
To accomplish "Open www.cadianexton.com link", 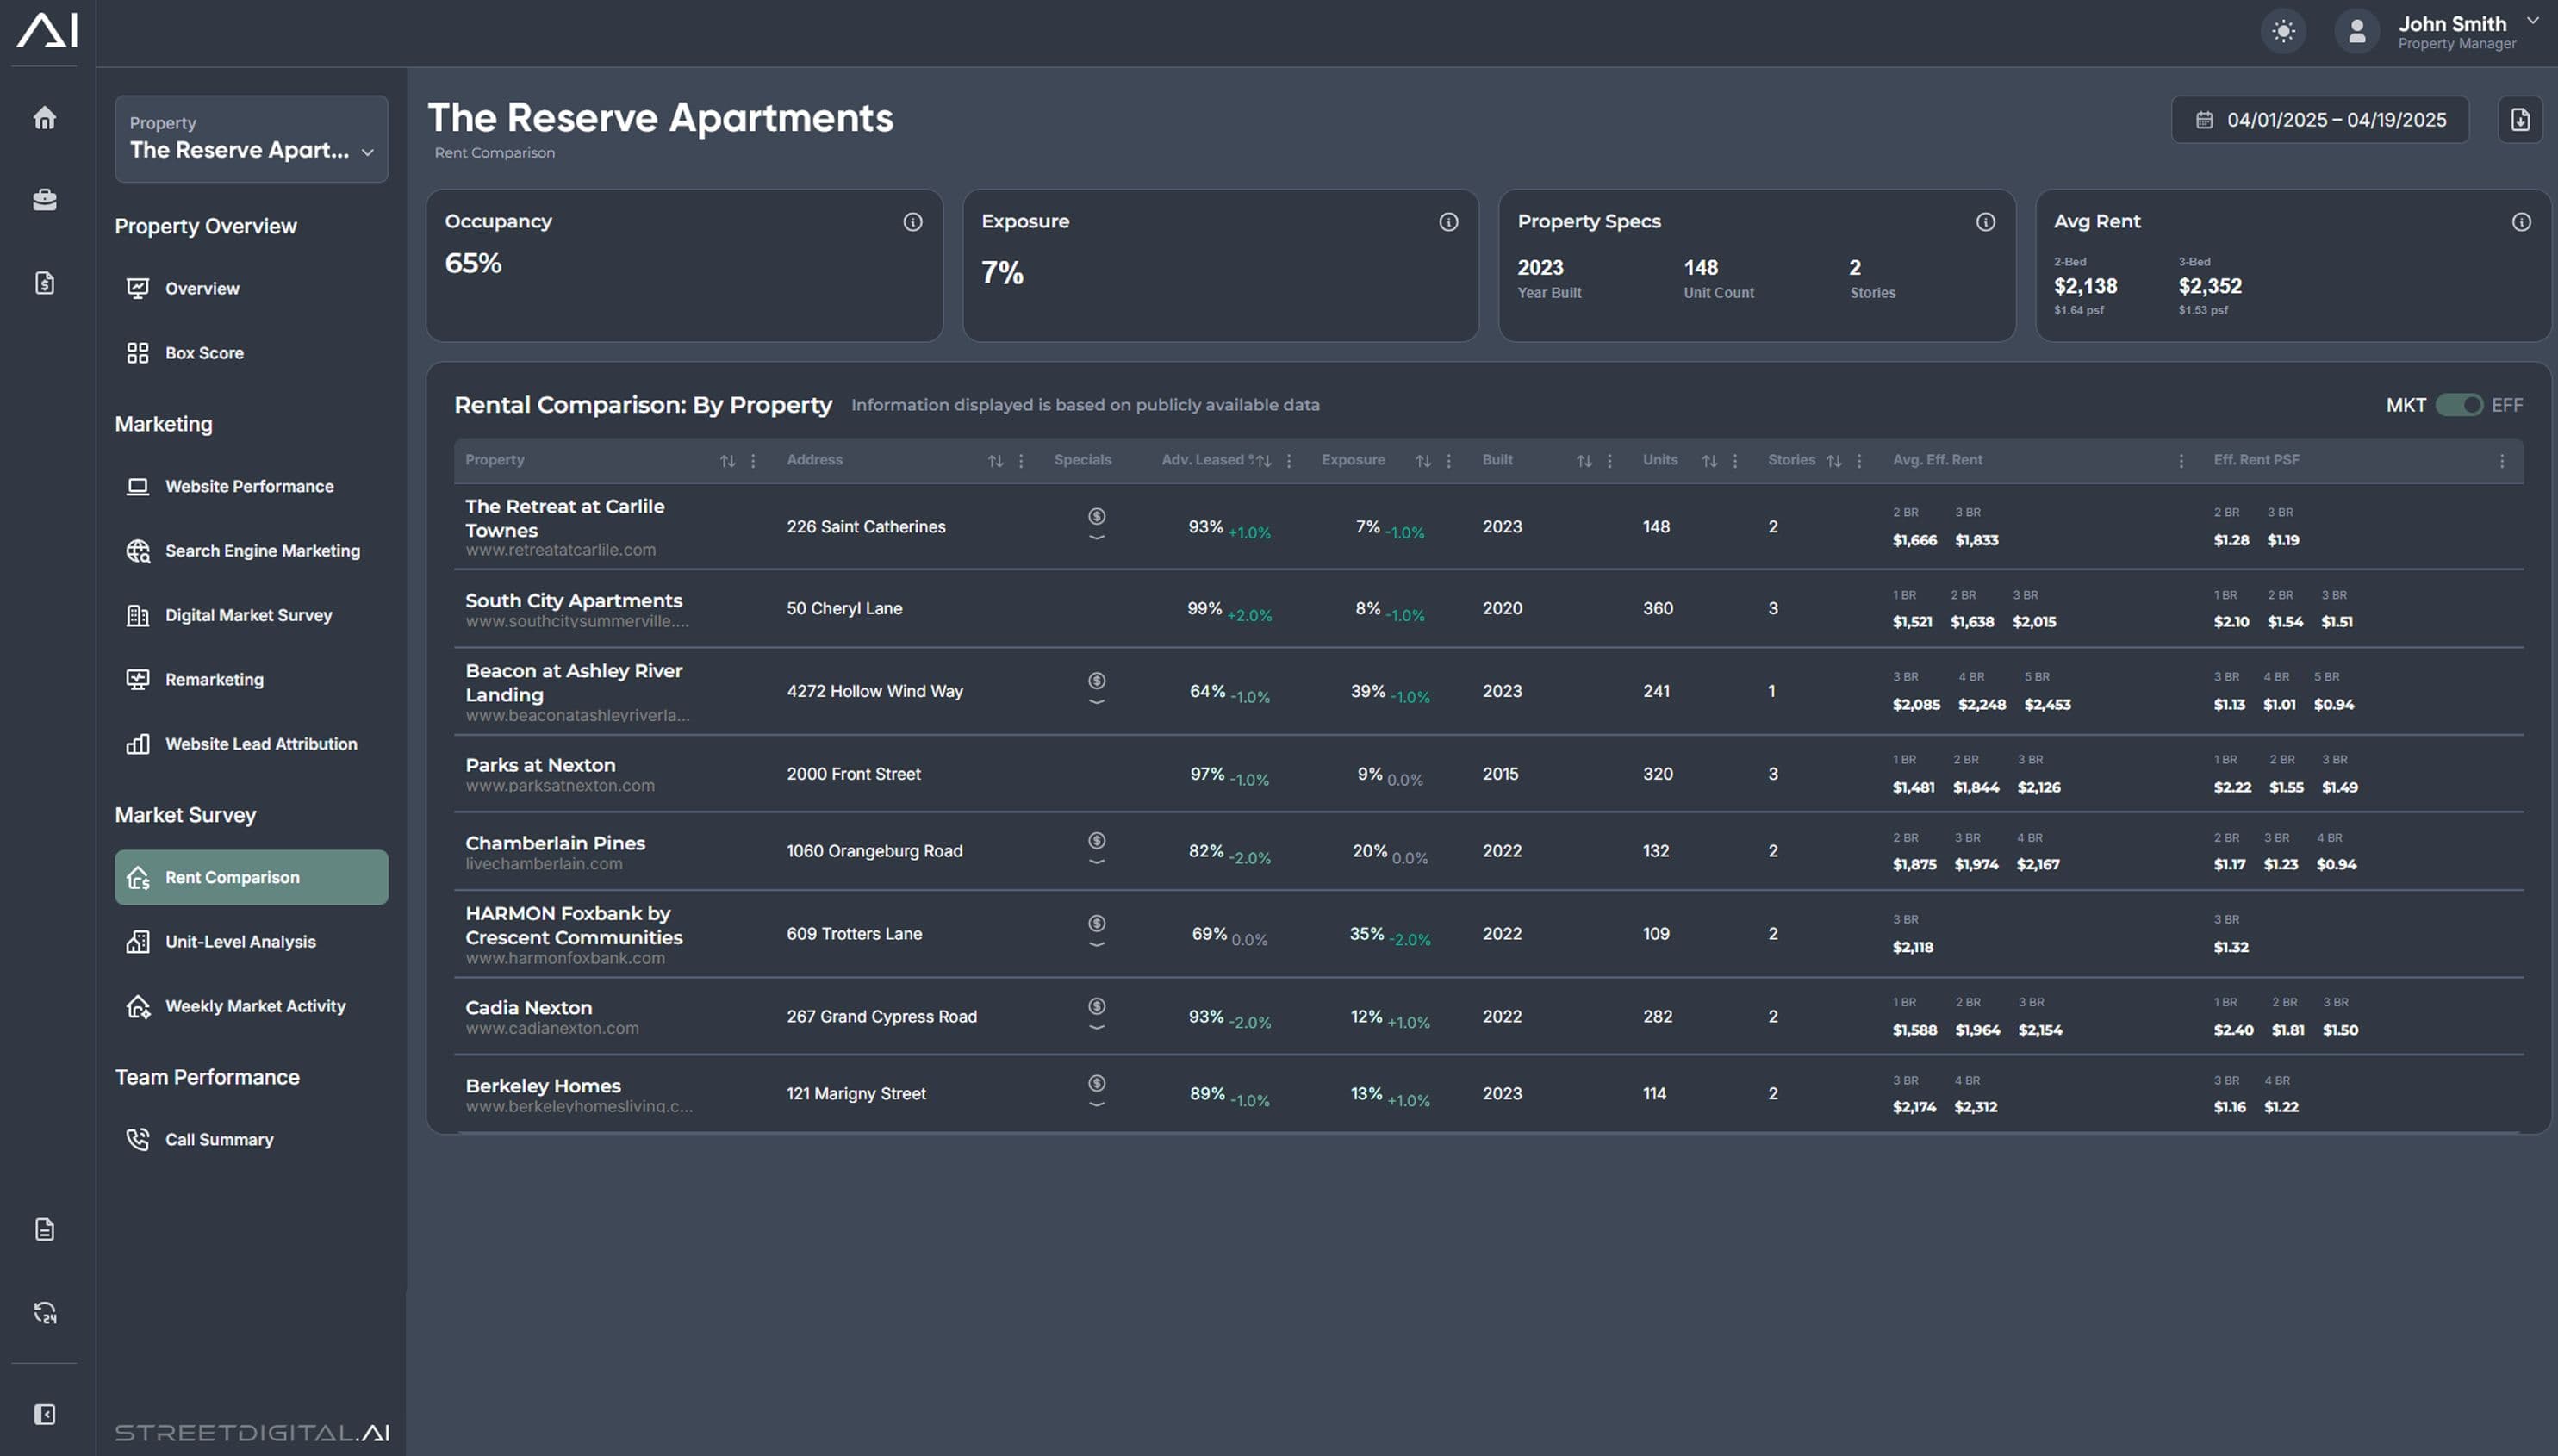I will pos(551,1029).
